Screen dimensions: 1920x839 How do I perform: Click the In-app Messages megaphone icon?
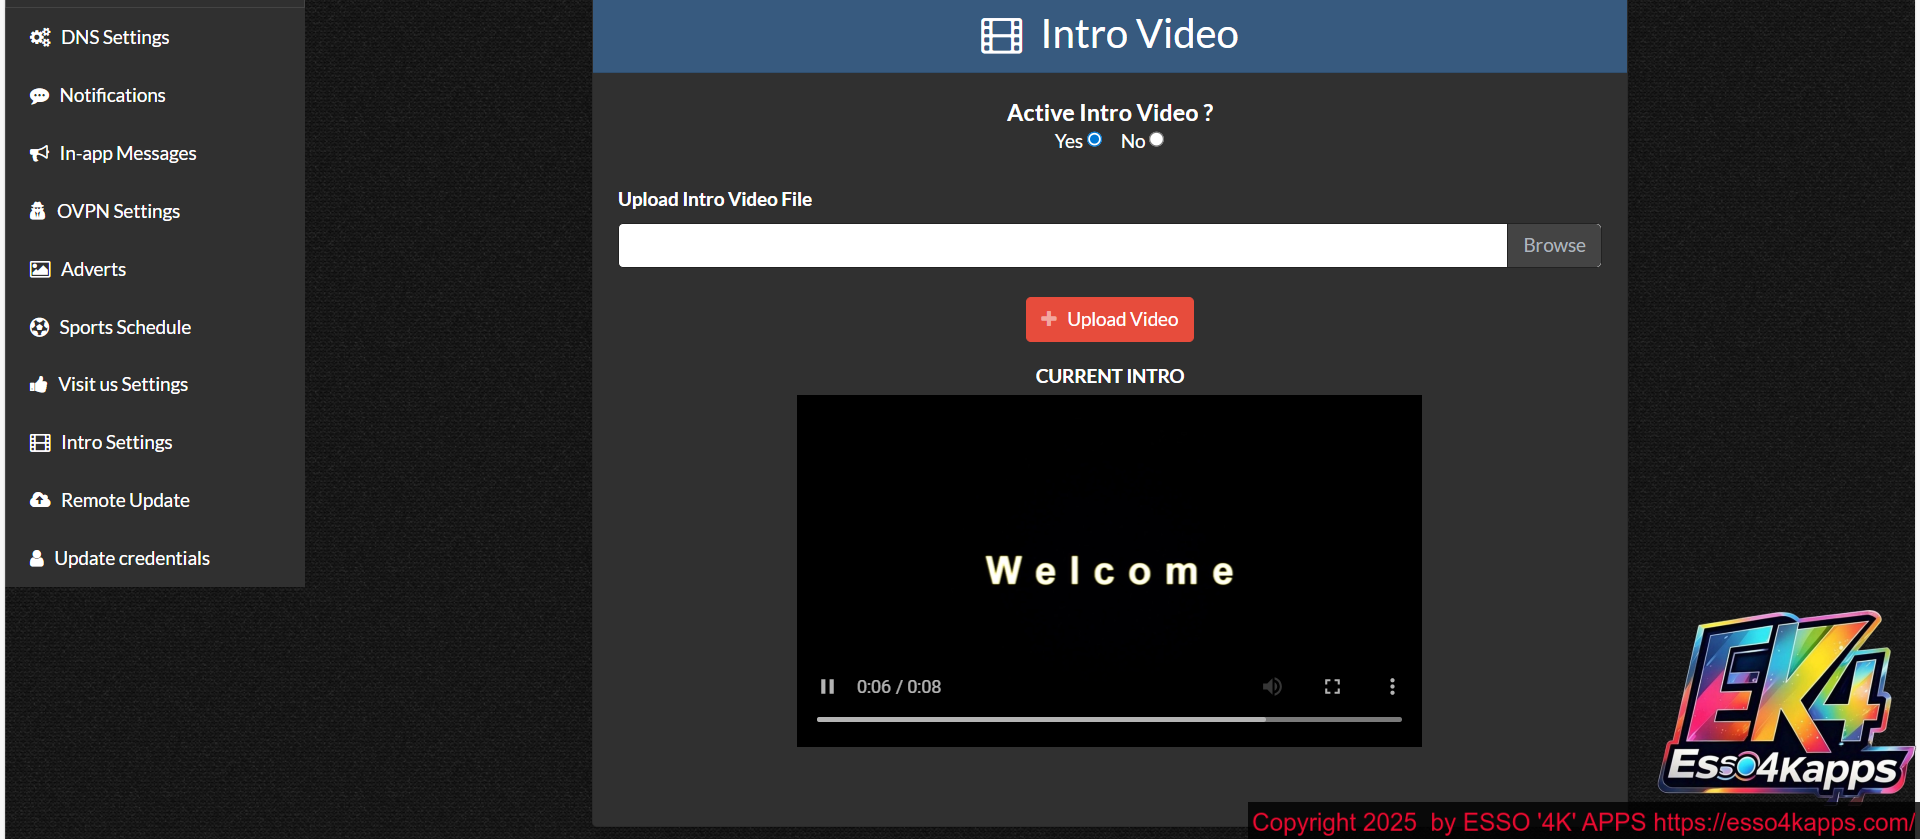coord(39,154)
